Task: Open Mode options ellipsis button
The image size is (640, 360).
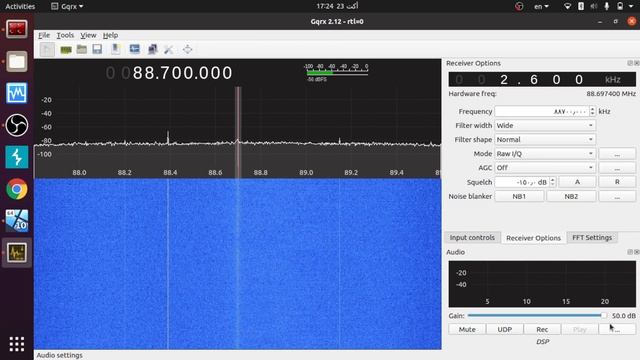Action: click(617, 154)
